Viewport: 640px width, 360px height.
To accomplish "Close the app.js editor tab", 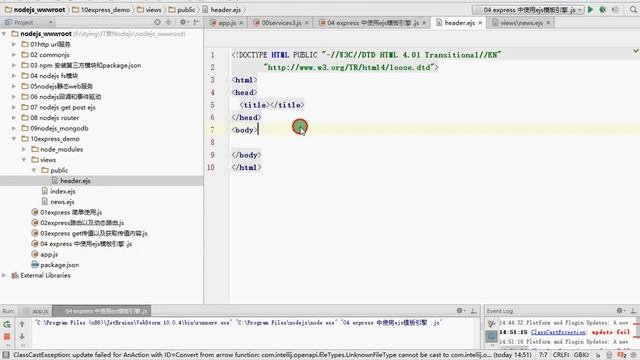I will (x=241, y=23).
